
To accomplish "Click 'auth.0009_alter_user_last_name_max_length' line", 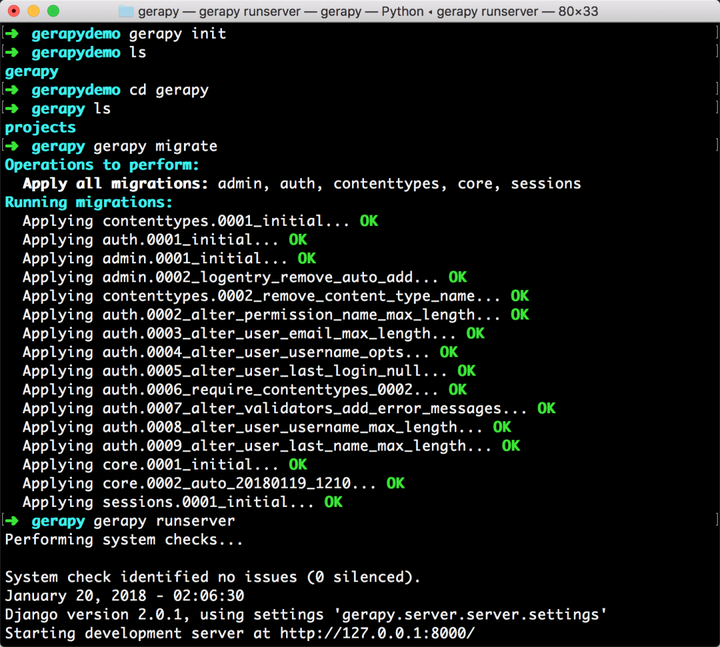I will (271, 446).
